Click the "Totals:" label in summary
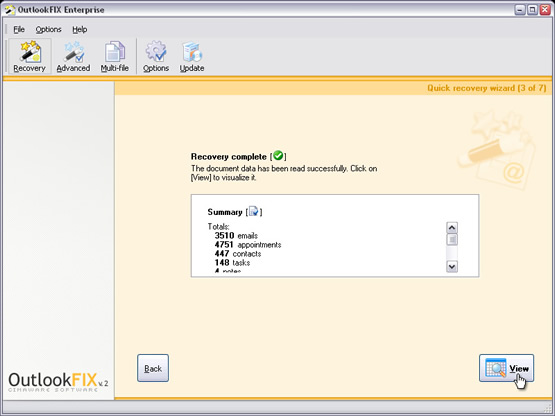Image resolution: width=555 pixels, height=416 pixels. tap(218, 227)
